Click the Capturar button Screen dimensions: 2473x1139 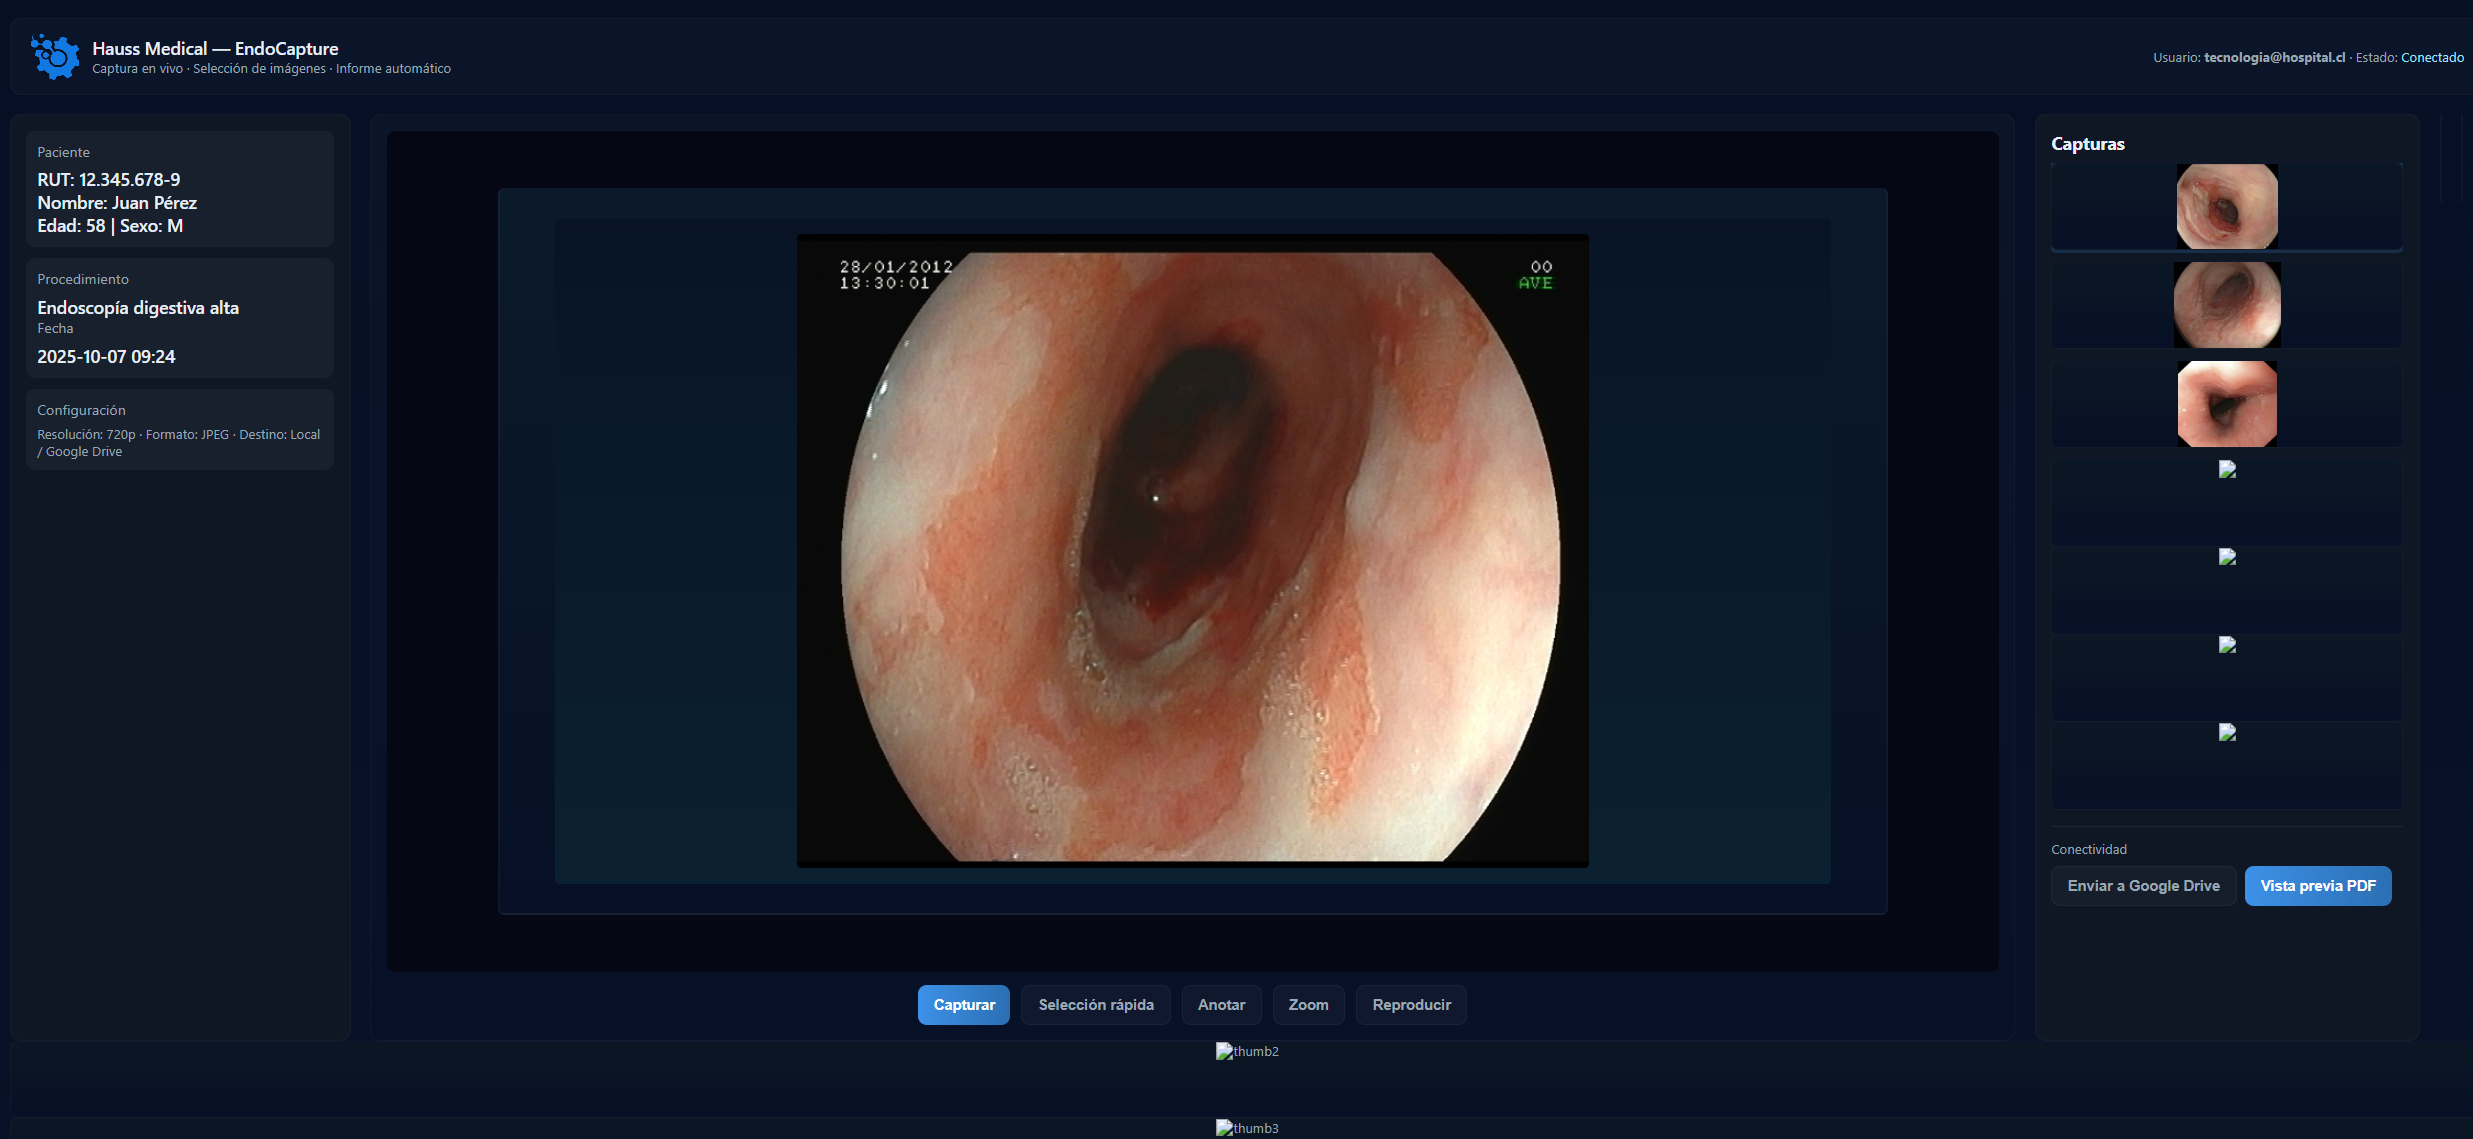click(x=963, y=1004)
